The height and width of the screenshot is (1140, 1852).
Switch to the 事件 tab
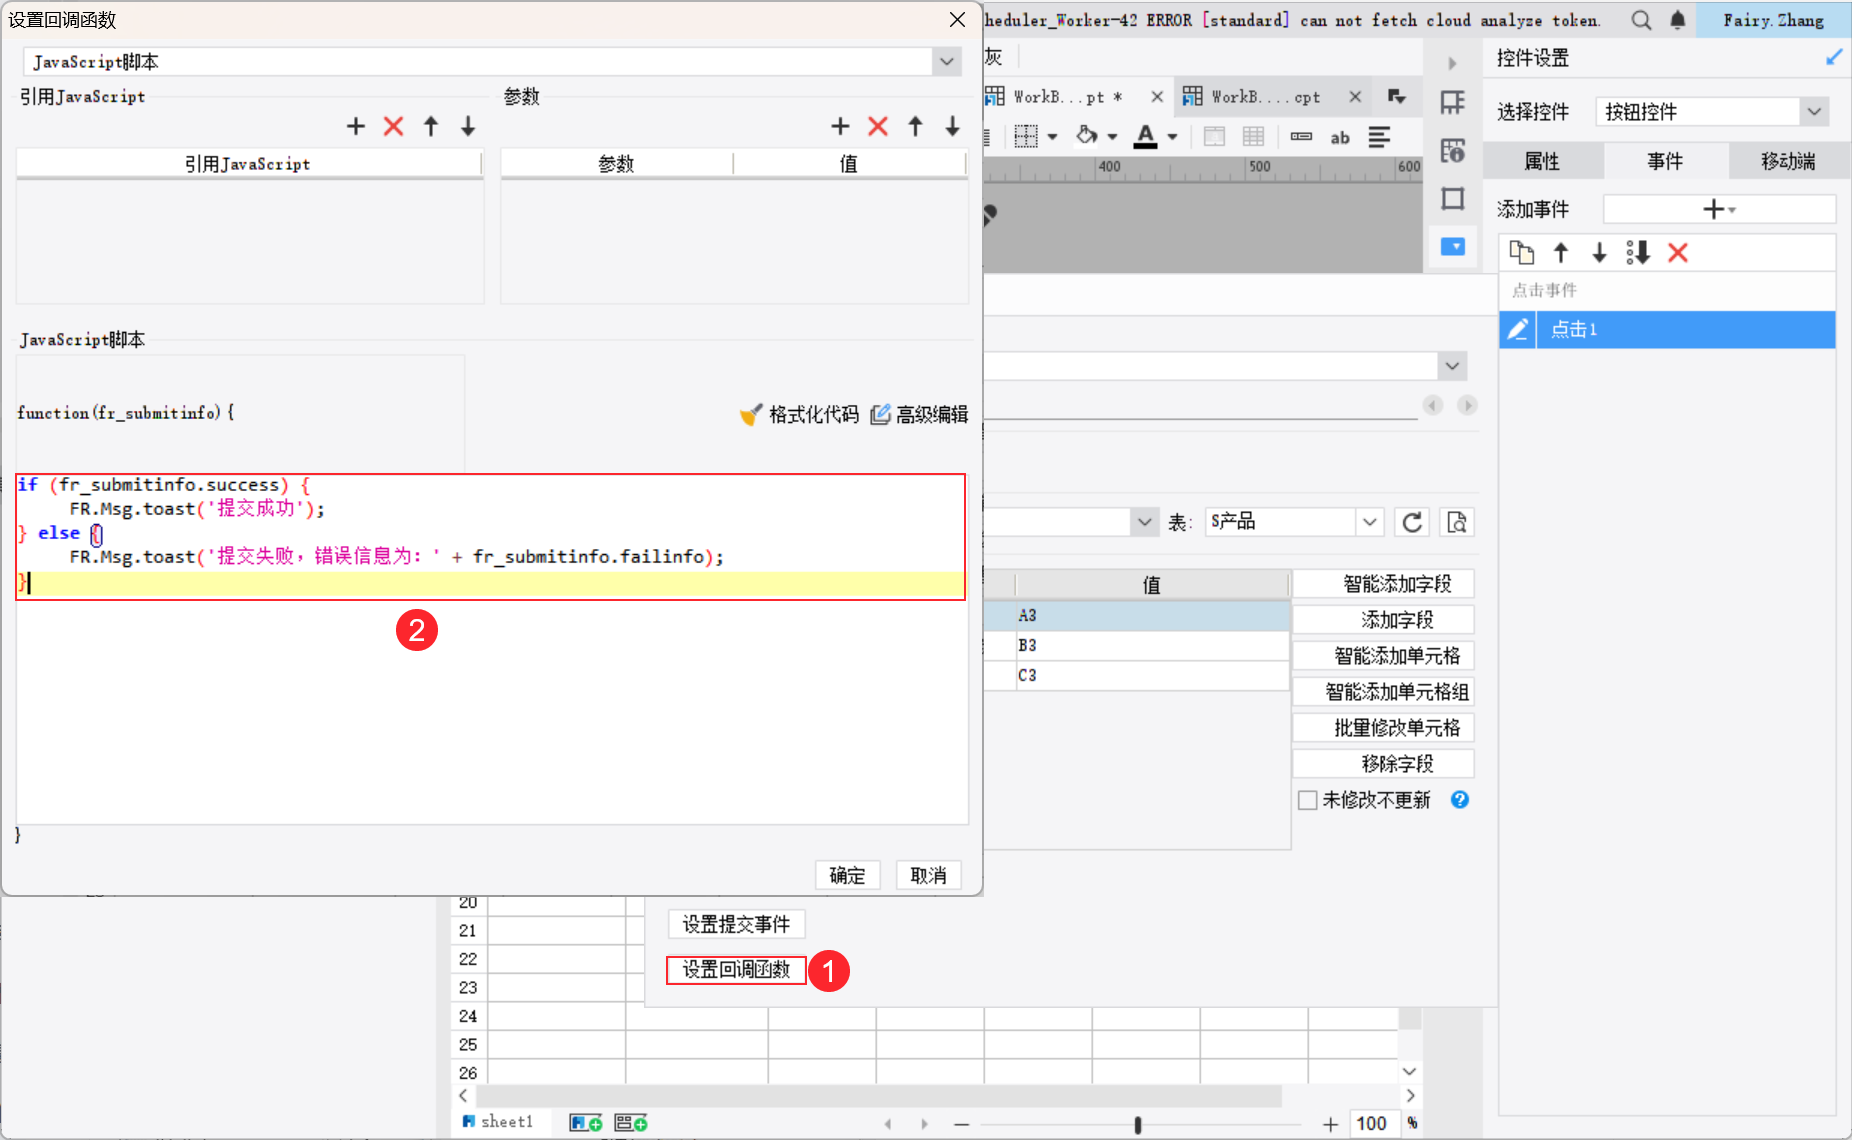(1665, 161)
